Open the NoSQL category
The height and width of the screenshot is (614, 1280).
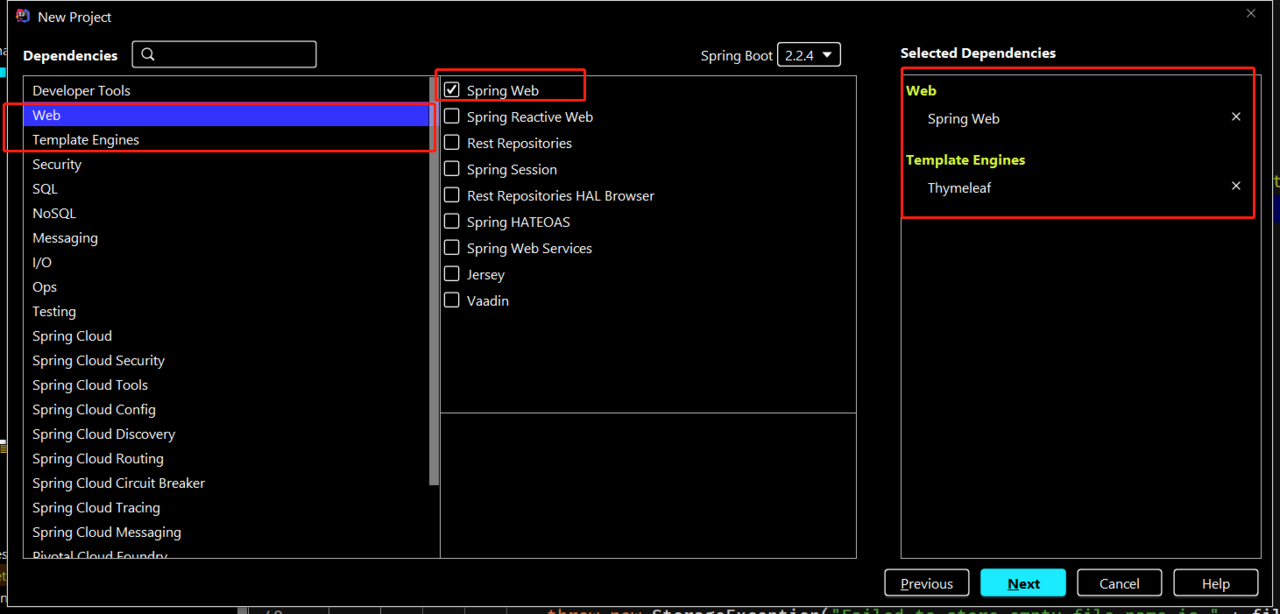coord(227,213)
